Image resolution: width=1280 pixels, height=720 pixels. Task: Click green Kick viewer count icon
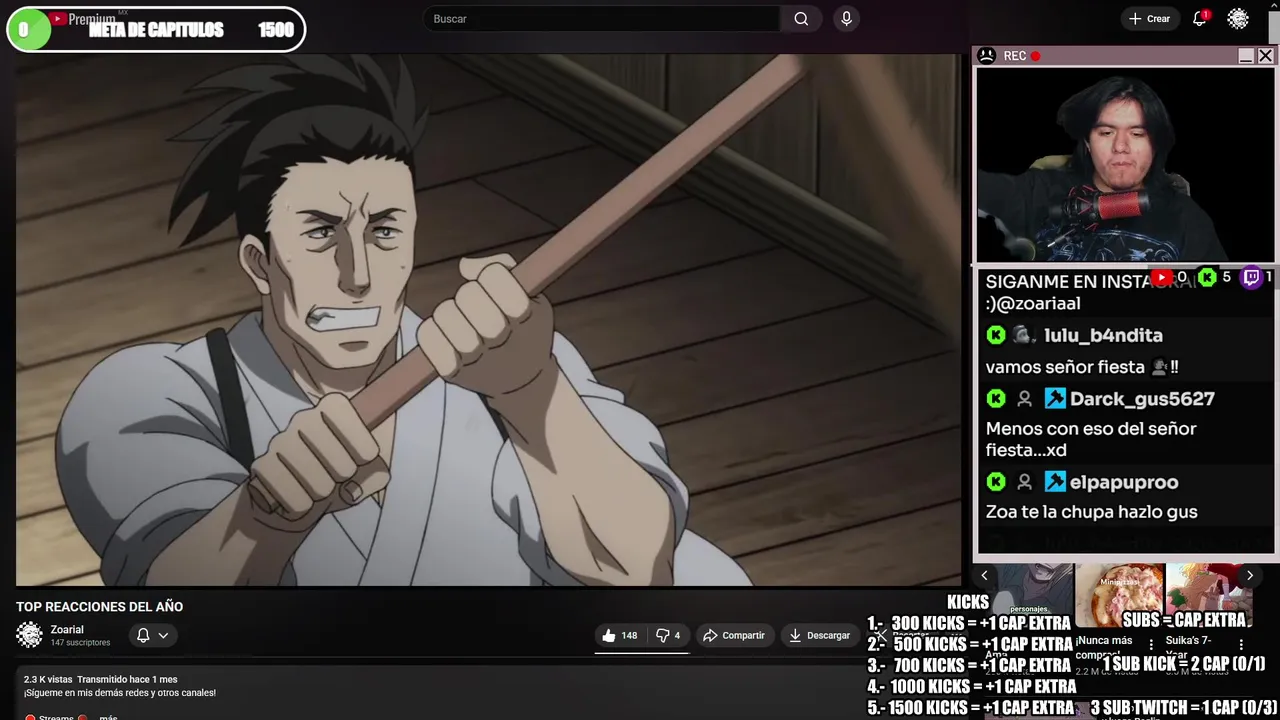point(1207,277)
